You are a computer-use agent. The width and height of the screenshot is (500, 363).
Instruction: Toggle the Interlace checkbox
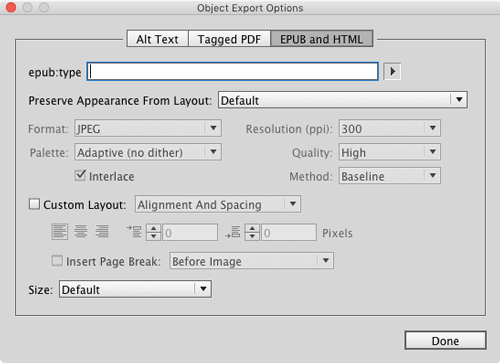point(80,176)
